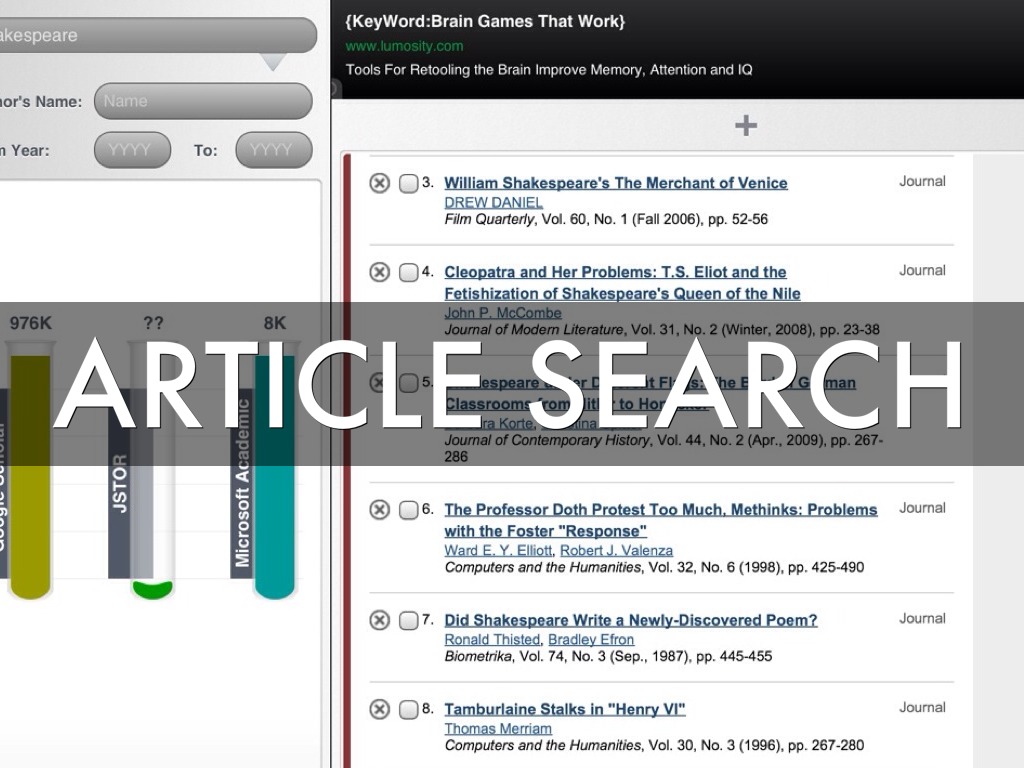Click the X icon beside result 6

tap(379, 510)
